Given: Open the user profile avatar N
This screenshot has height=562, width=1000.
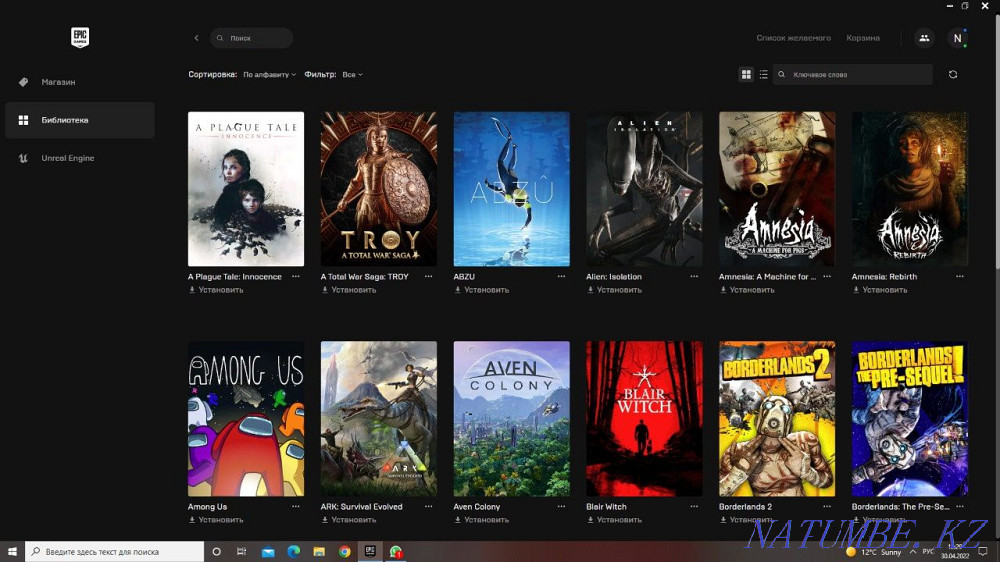Looking at the screenshot, I should coord(958,38).
